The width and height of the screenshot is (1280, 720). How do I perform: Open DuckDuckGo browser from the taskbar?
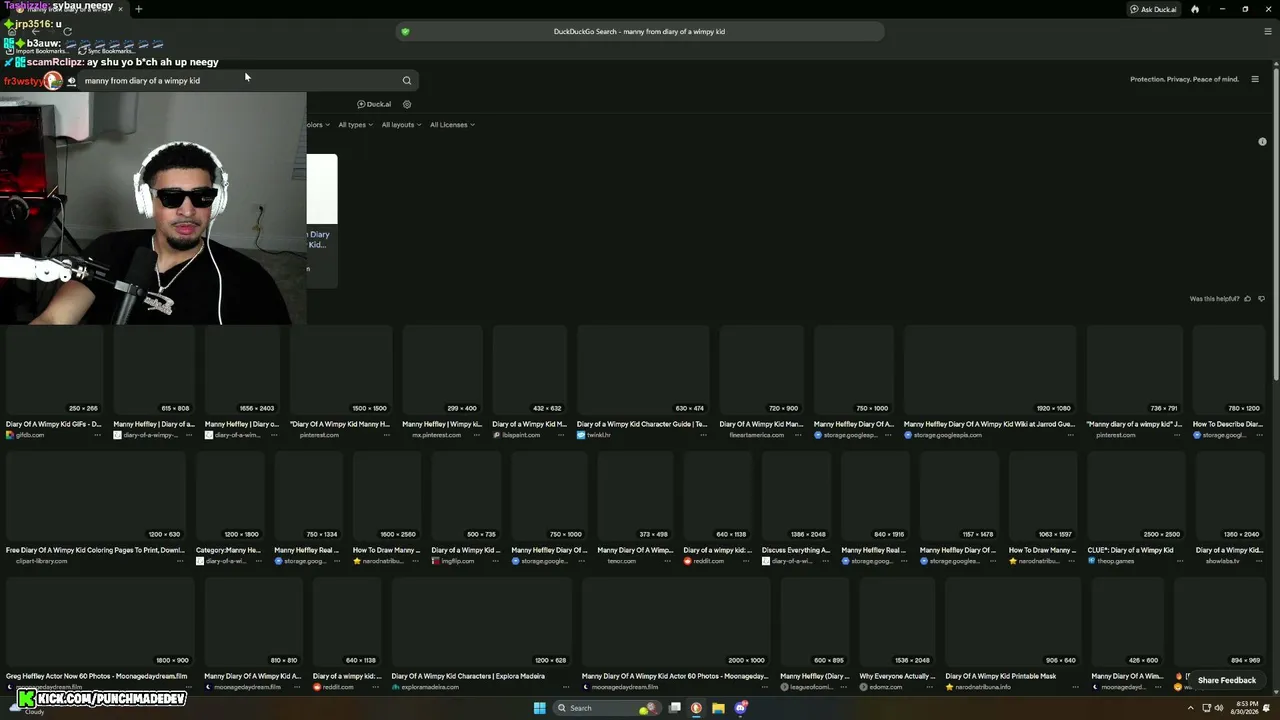pos(696,708)
